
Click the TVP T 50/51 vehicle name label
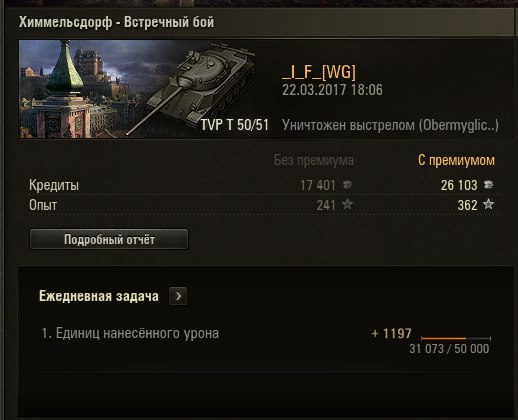[x=235, y=125]
